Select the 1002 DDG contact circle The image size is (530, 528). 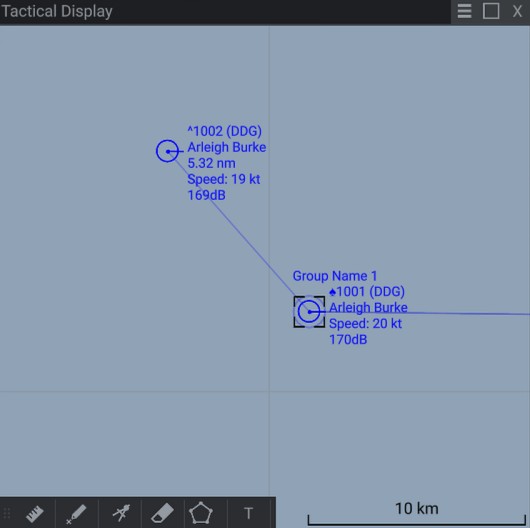point(168,151)
